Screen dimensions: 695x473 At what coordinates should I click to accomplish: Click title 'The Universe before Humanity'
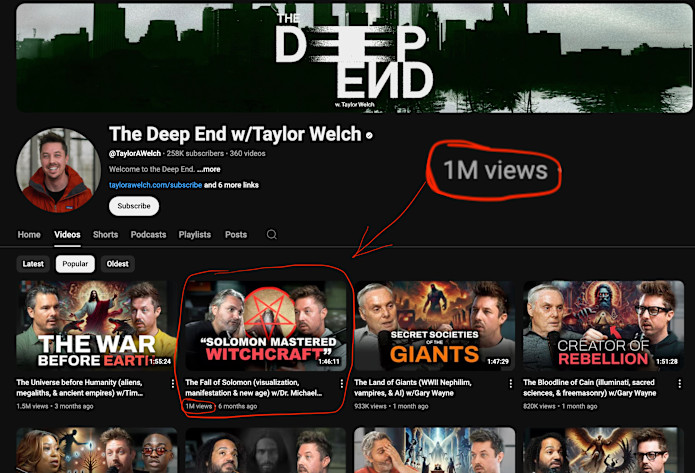[80, 387]
